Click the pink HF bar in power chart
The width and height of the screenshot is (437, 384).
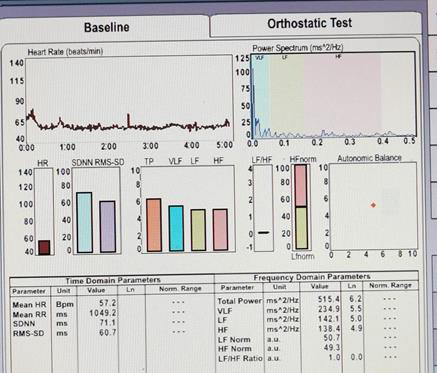[220, 230]
